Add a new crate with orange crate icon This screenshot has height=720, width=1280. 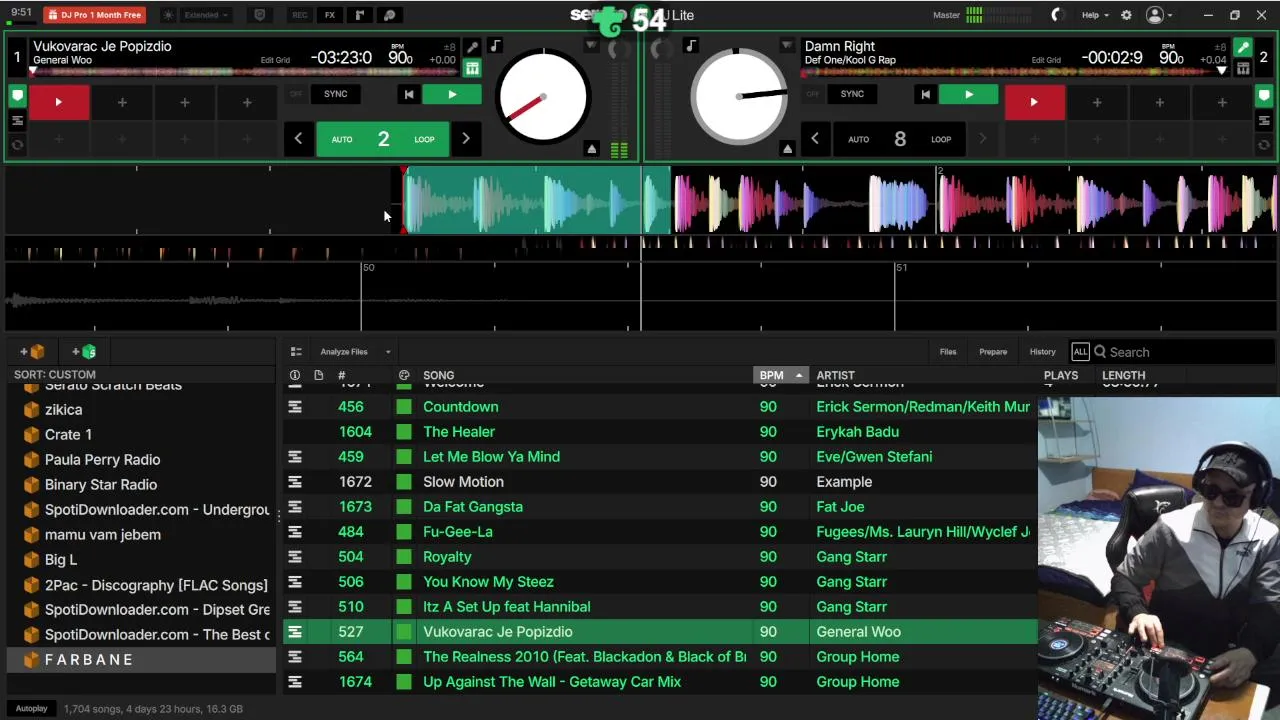32,352
